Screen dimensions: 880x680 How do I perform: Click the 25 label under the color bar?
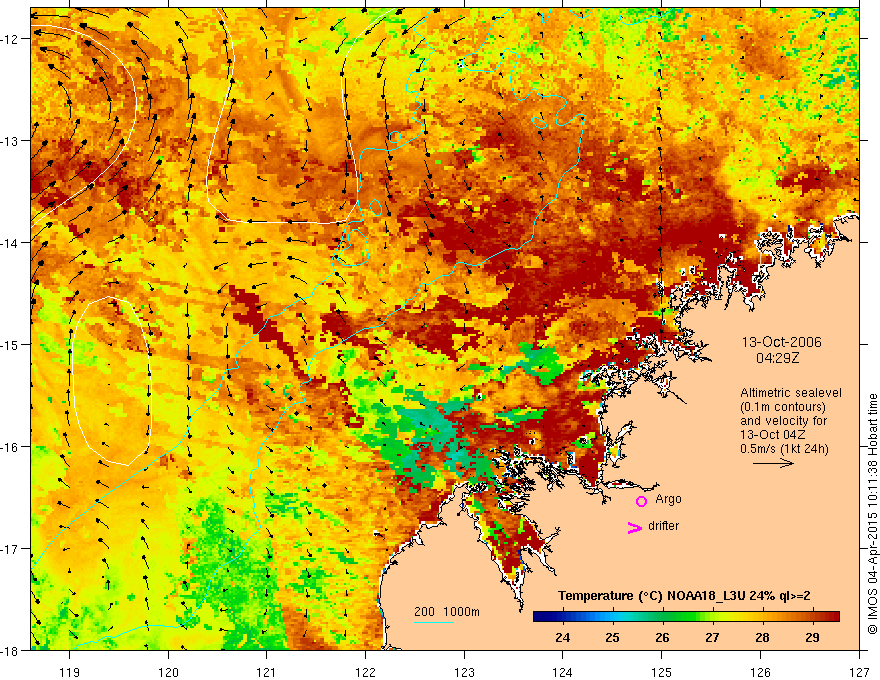click(612, 637)
